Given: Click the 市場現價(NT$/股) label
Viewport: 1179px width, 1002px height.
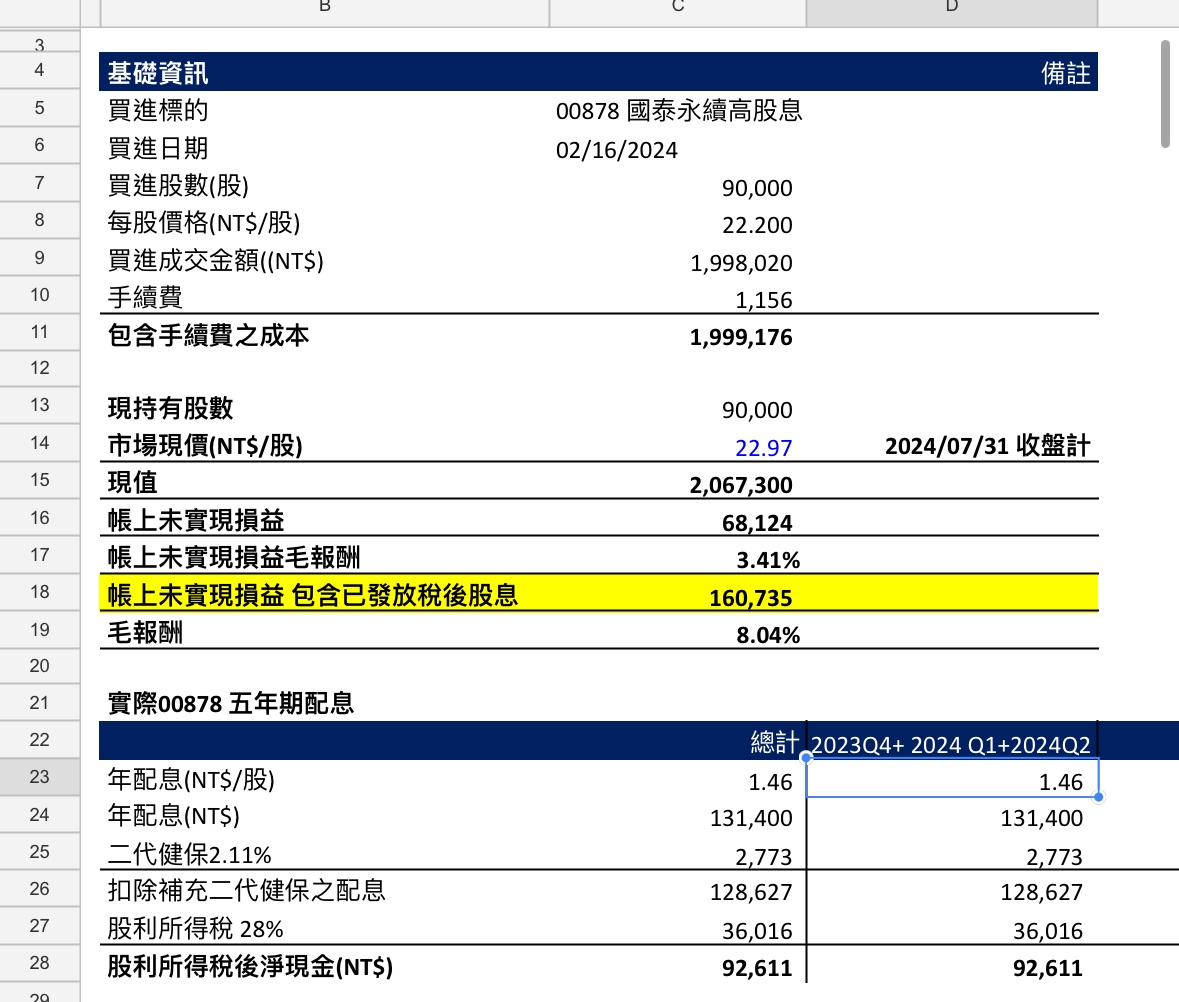Looking at the screenshot, I should pos(205,446).
